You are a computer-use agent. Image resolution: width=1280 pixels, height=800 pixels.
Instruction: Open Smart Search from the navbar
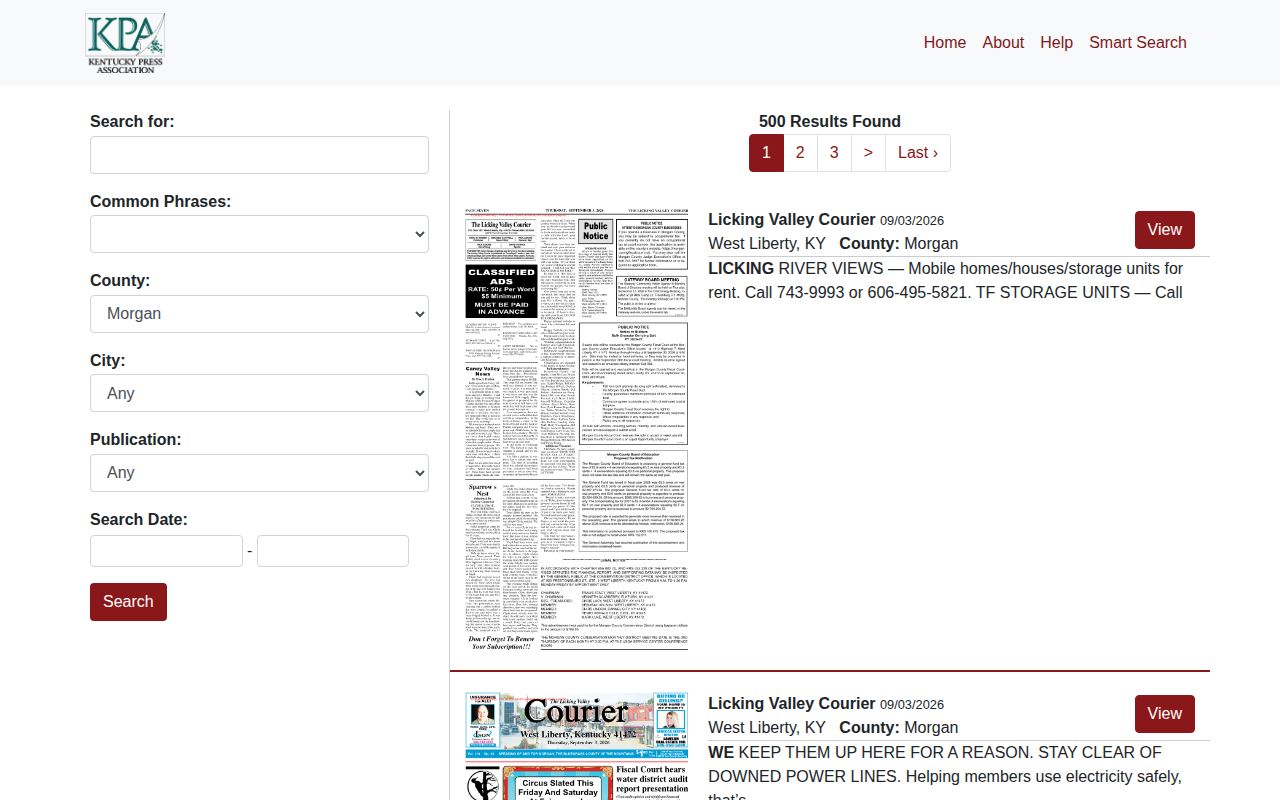point(1138,42)
